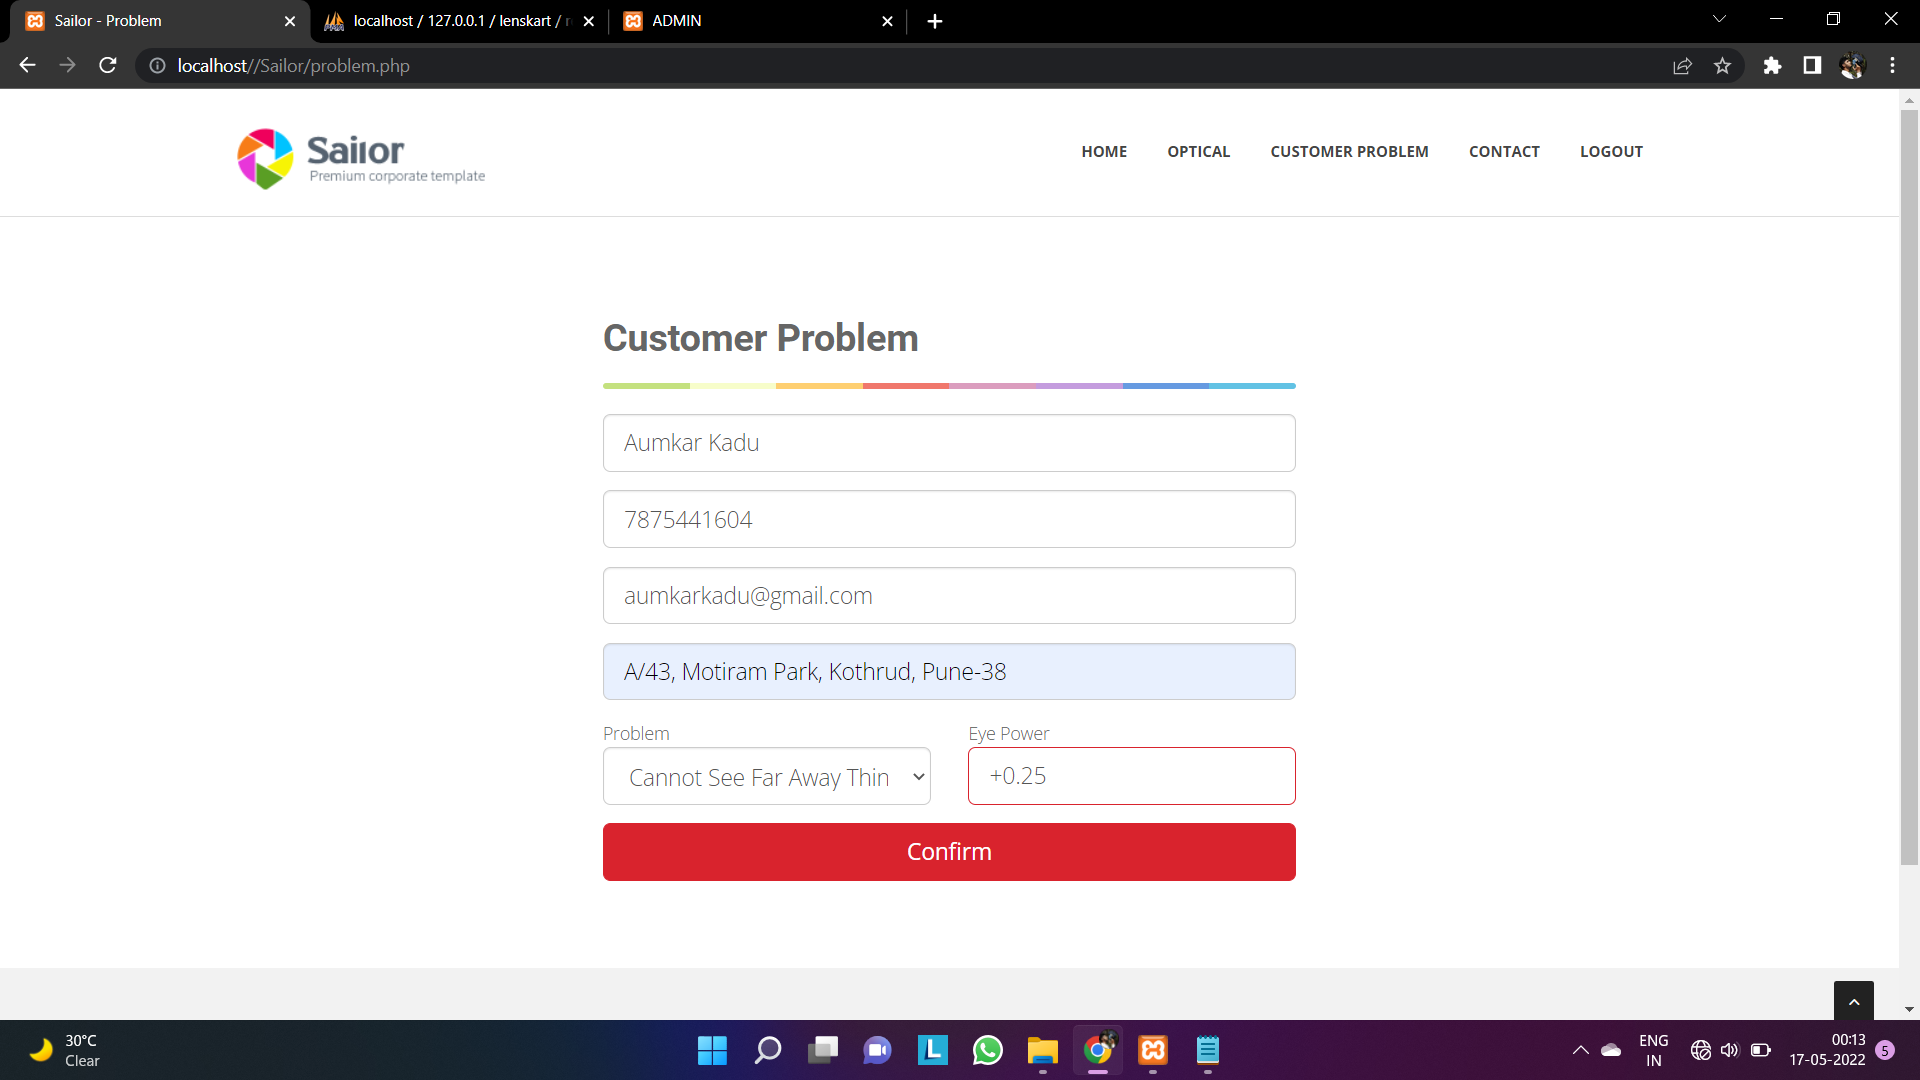This screenshot has width=1920, height=1080.
Task: Expand the tab search chevron
Action: pyautogui.click(x=1719, y=20)
